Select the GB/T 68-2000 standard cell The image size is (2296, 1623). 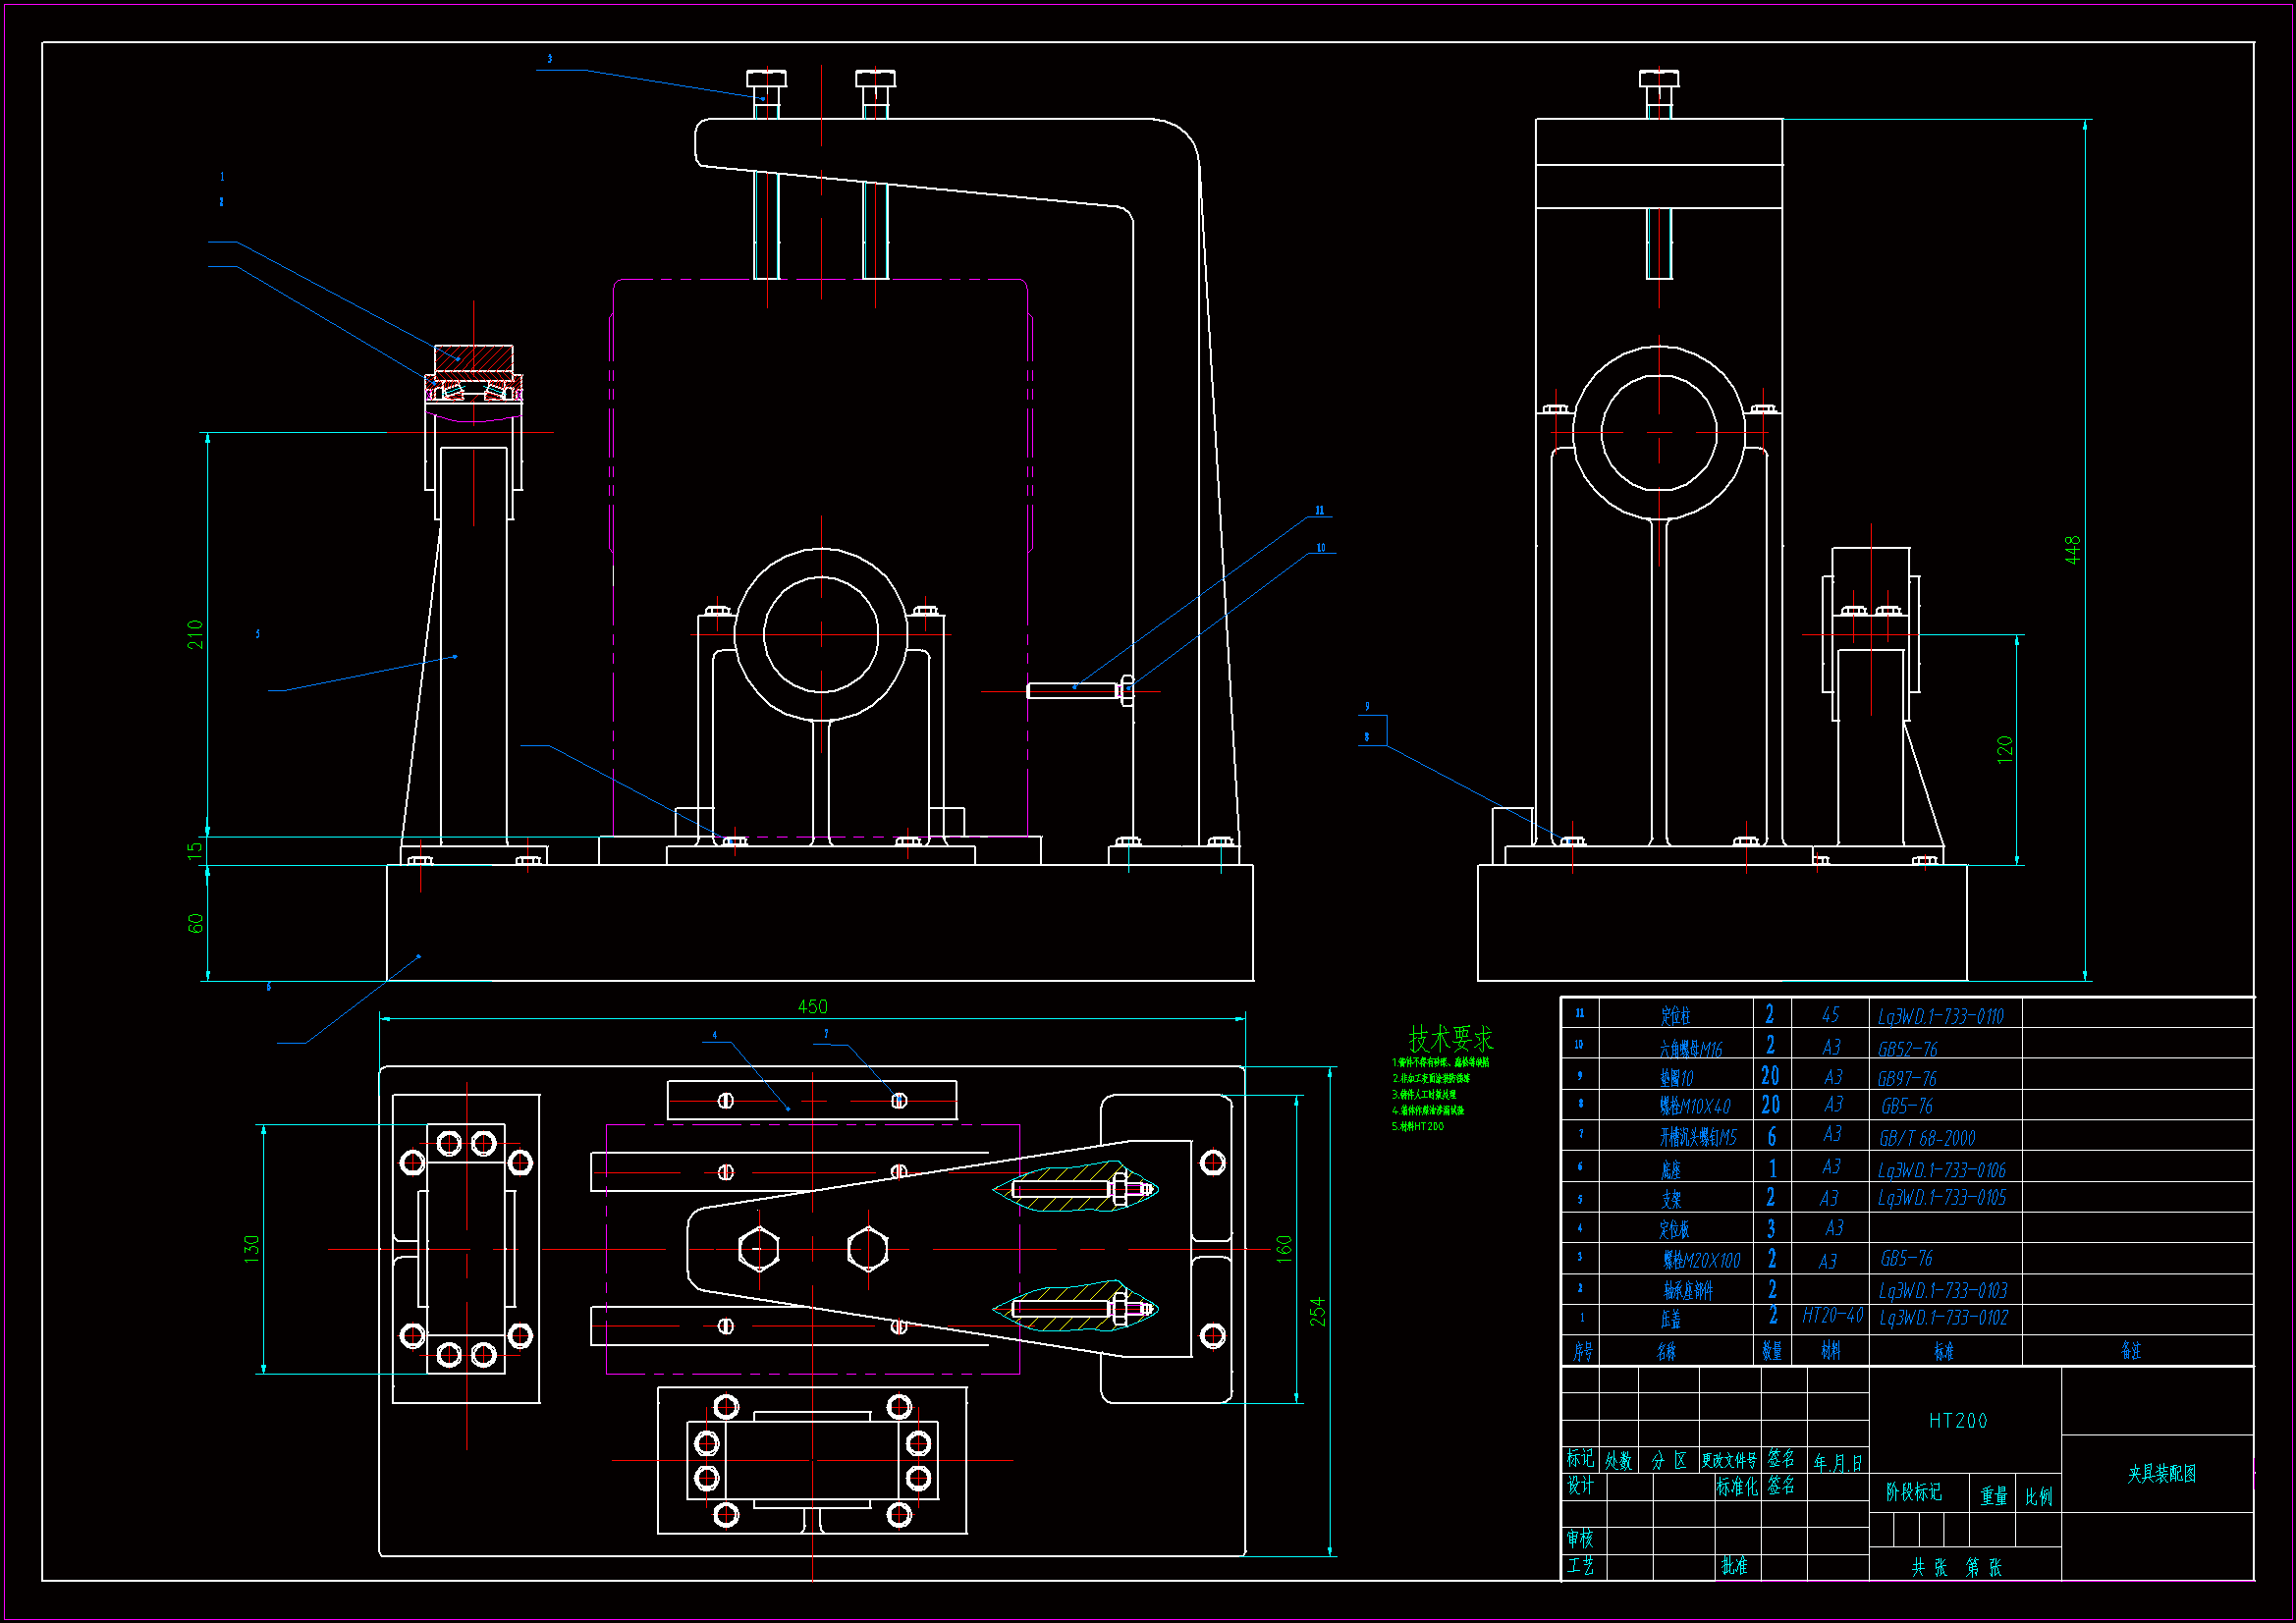[1926, 1138]
